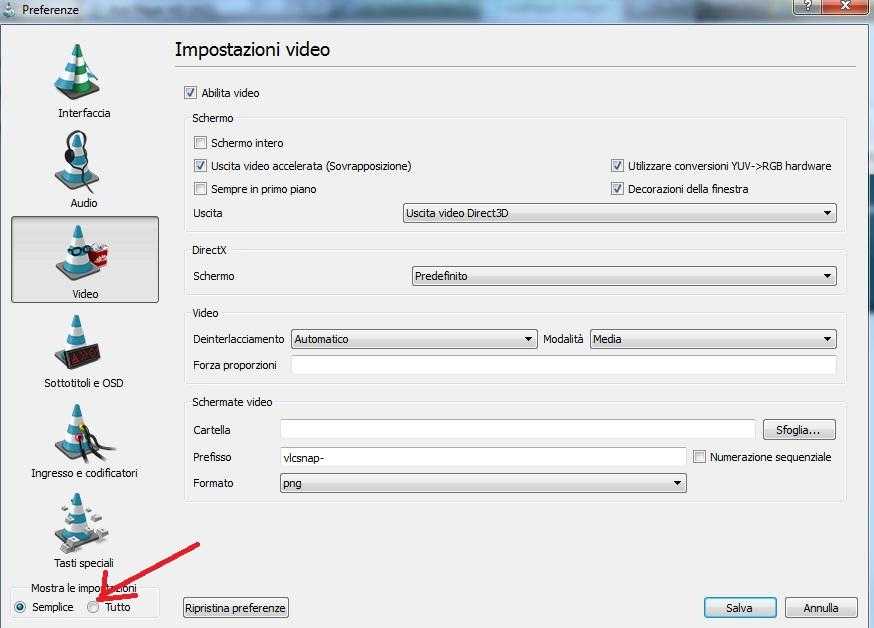Click the Prefisso field containing vlcsnap-

pos(483,457)
